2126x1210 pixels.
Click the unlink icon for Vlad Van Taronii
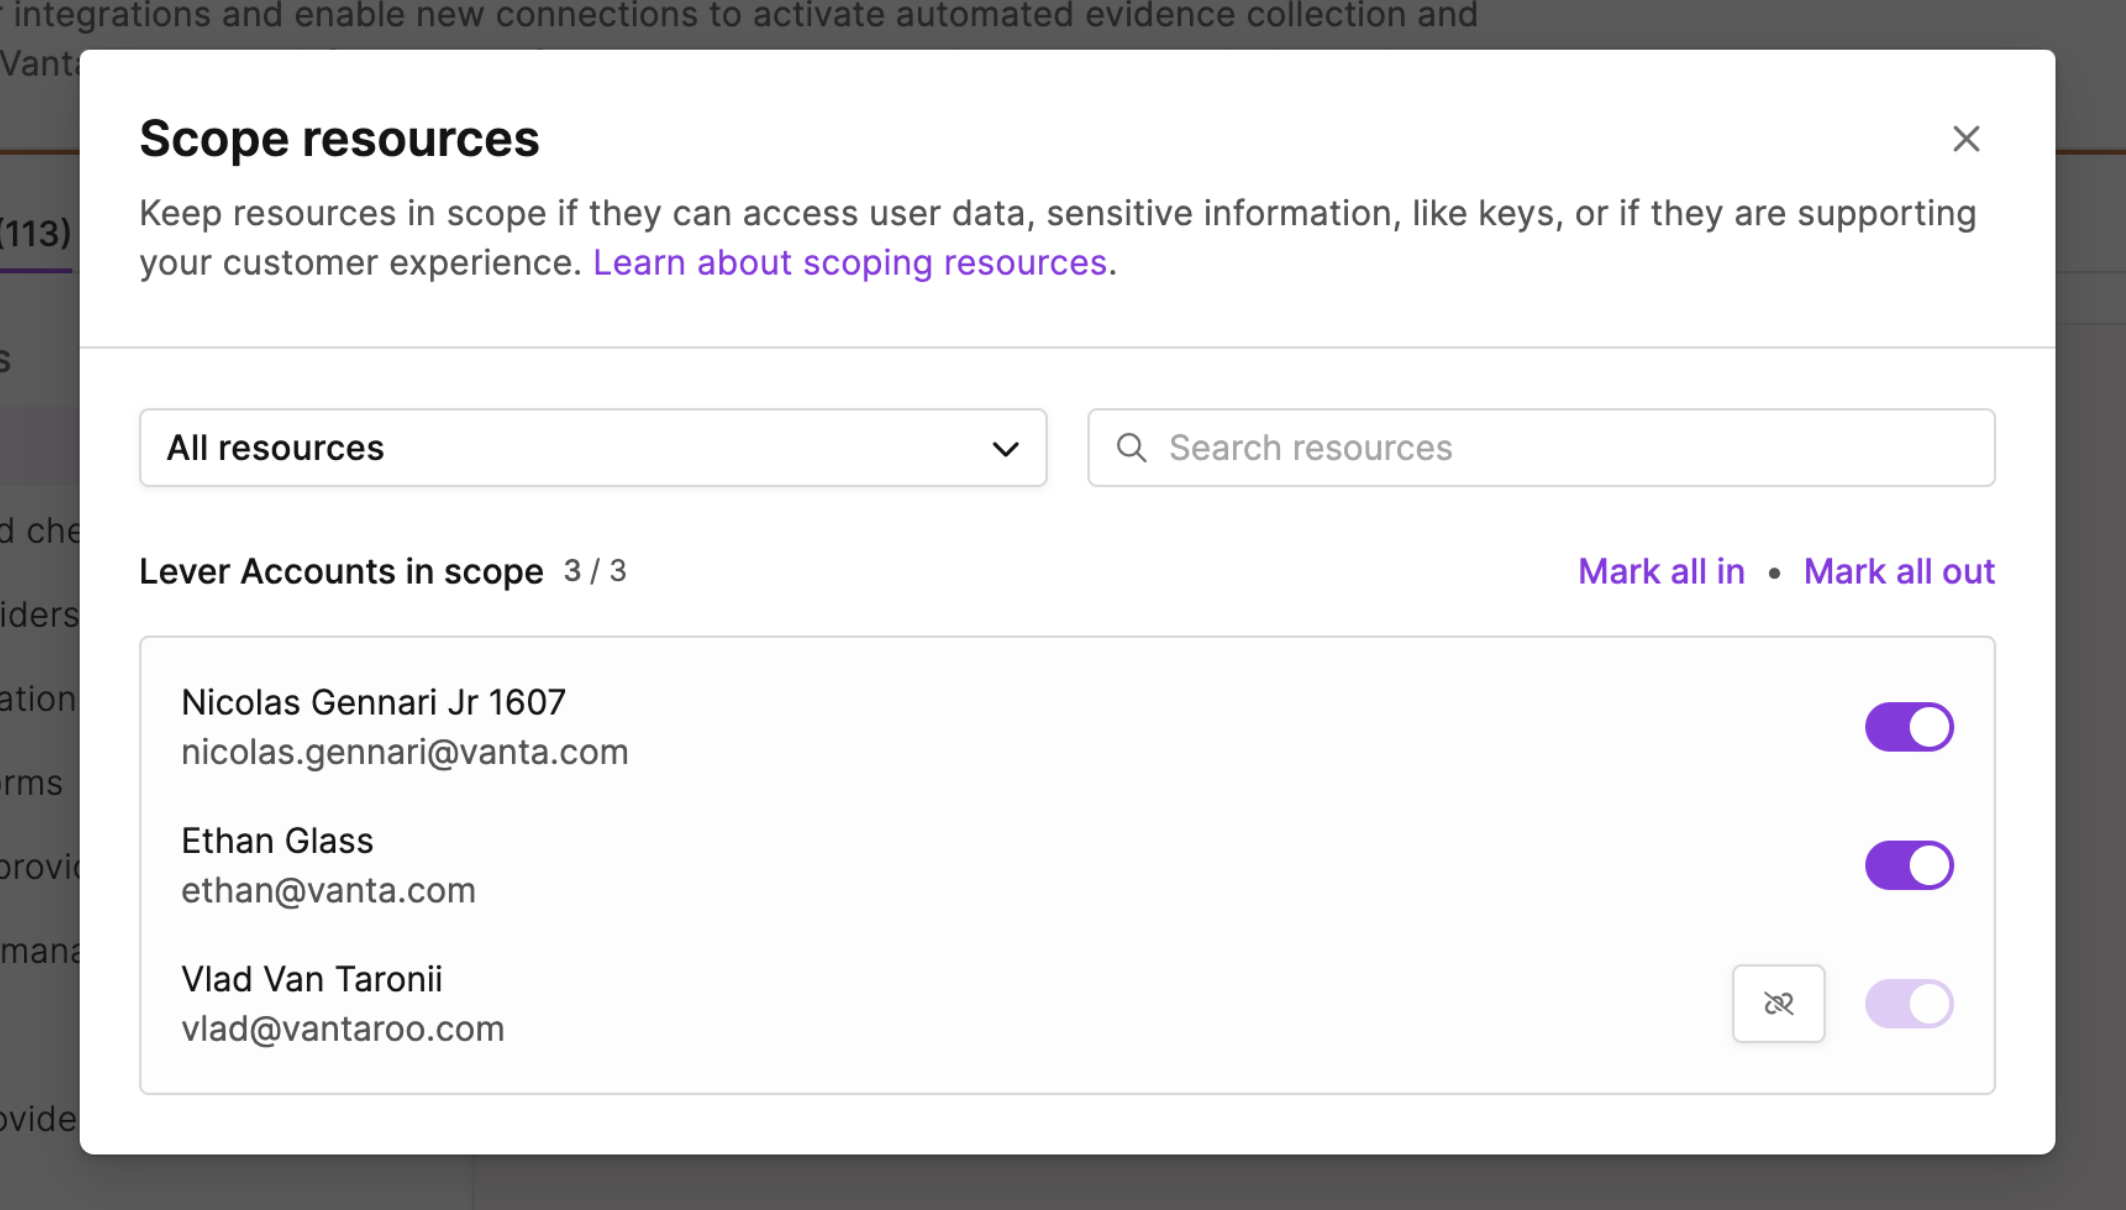click(1778, 1003)
